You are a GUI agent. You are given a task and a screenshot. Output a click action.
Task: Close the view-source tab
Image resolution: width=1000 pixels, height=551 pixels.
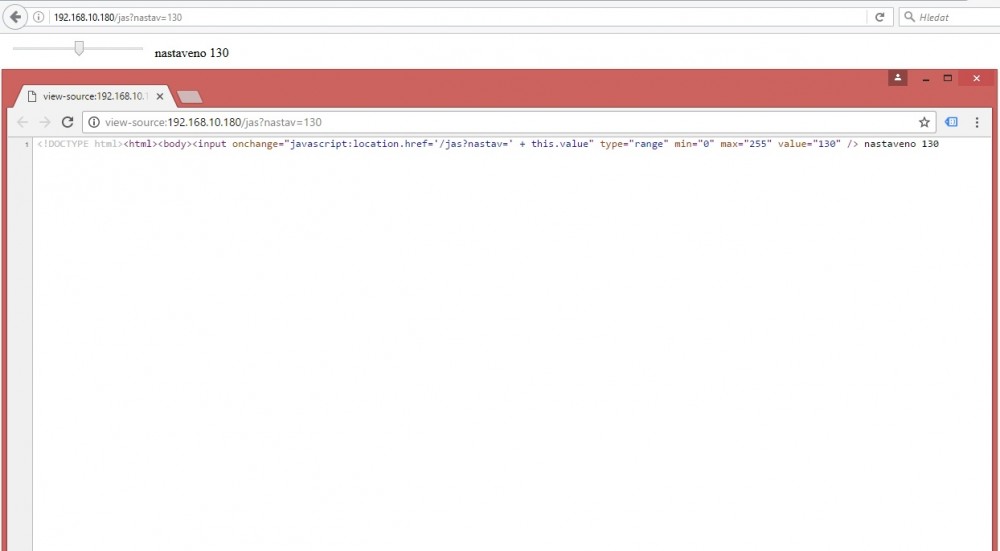159,97
